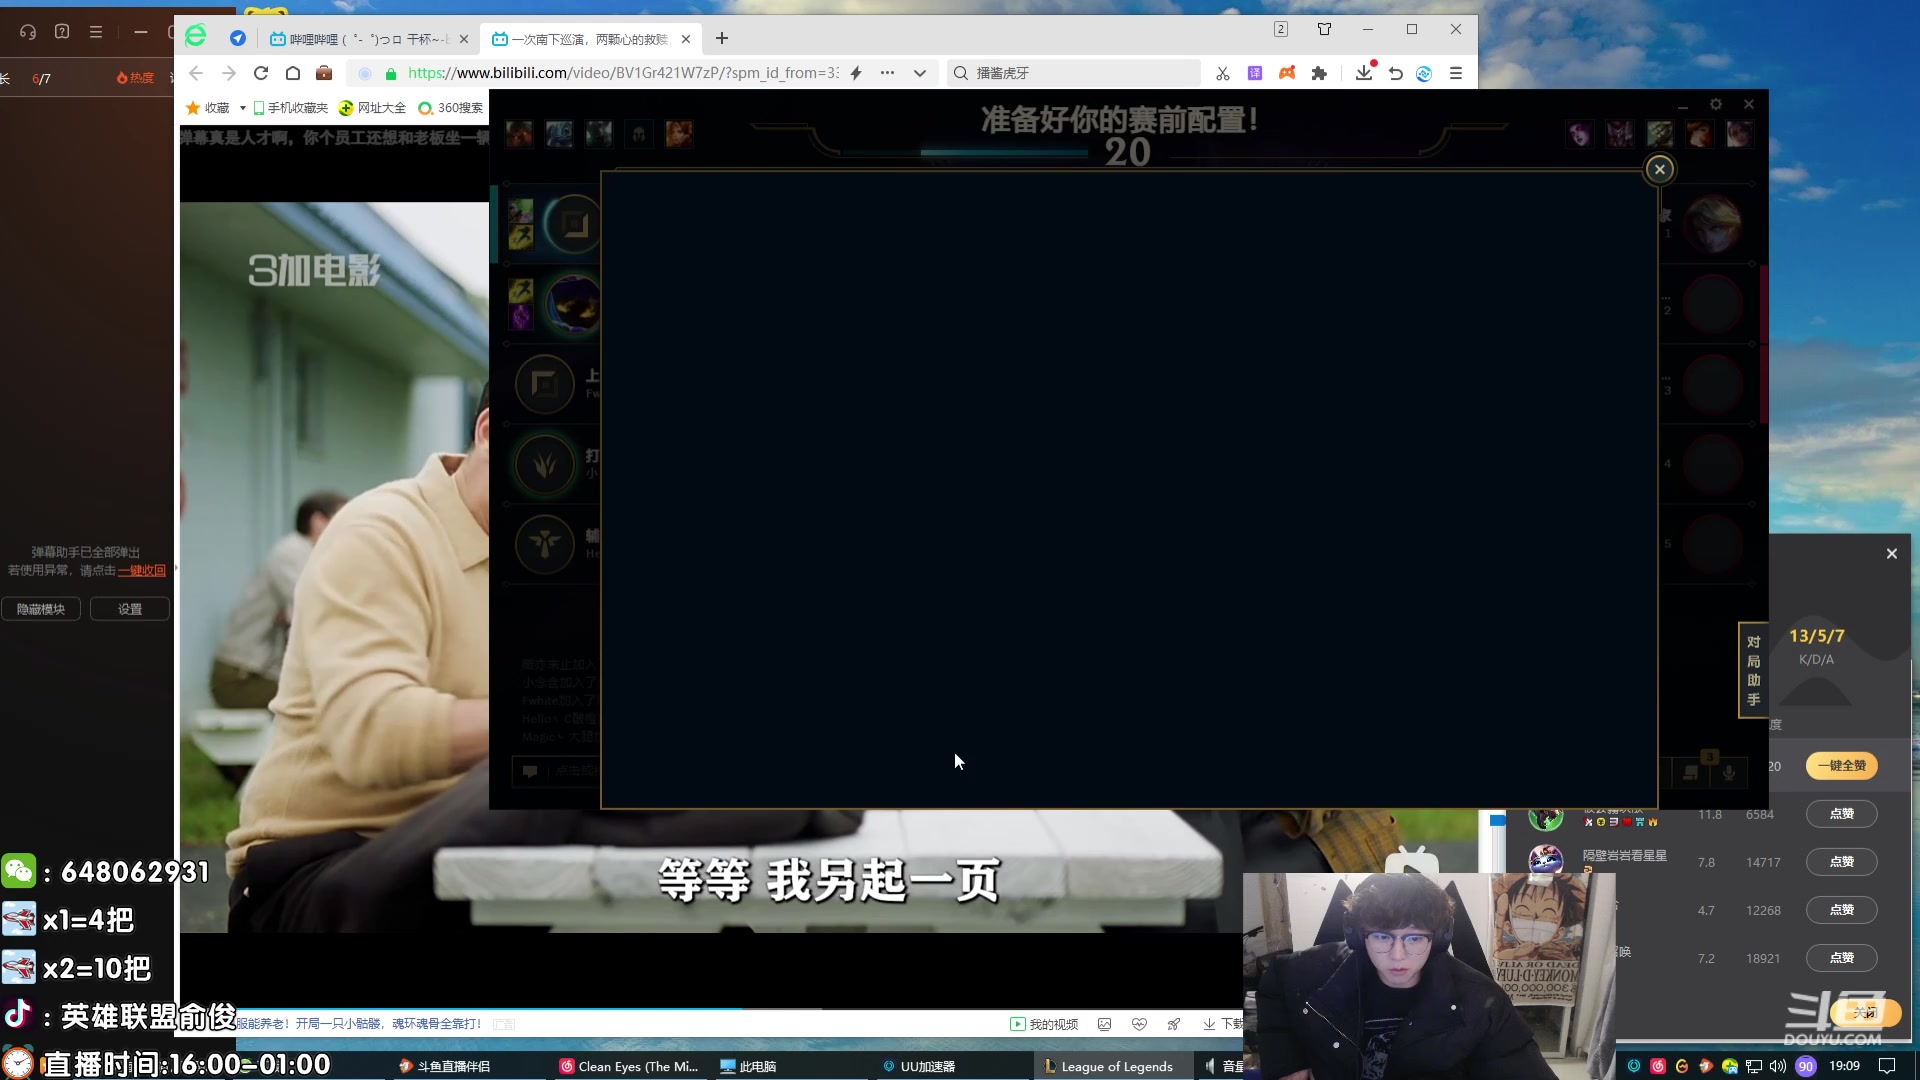The height and width of the screenshot is (1080, 1920).
Task: Click the 13/5/7 K/D/A score
Action: [1817, 636]
